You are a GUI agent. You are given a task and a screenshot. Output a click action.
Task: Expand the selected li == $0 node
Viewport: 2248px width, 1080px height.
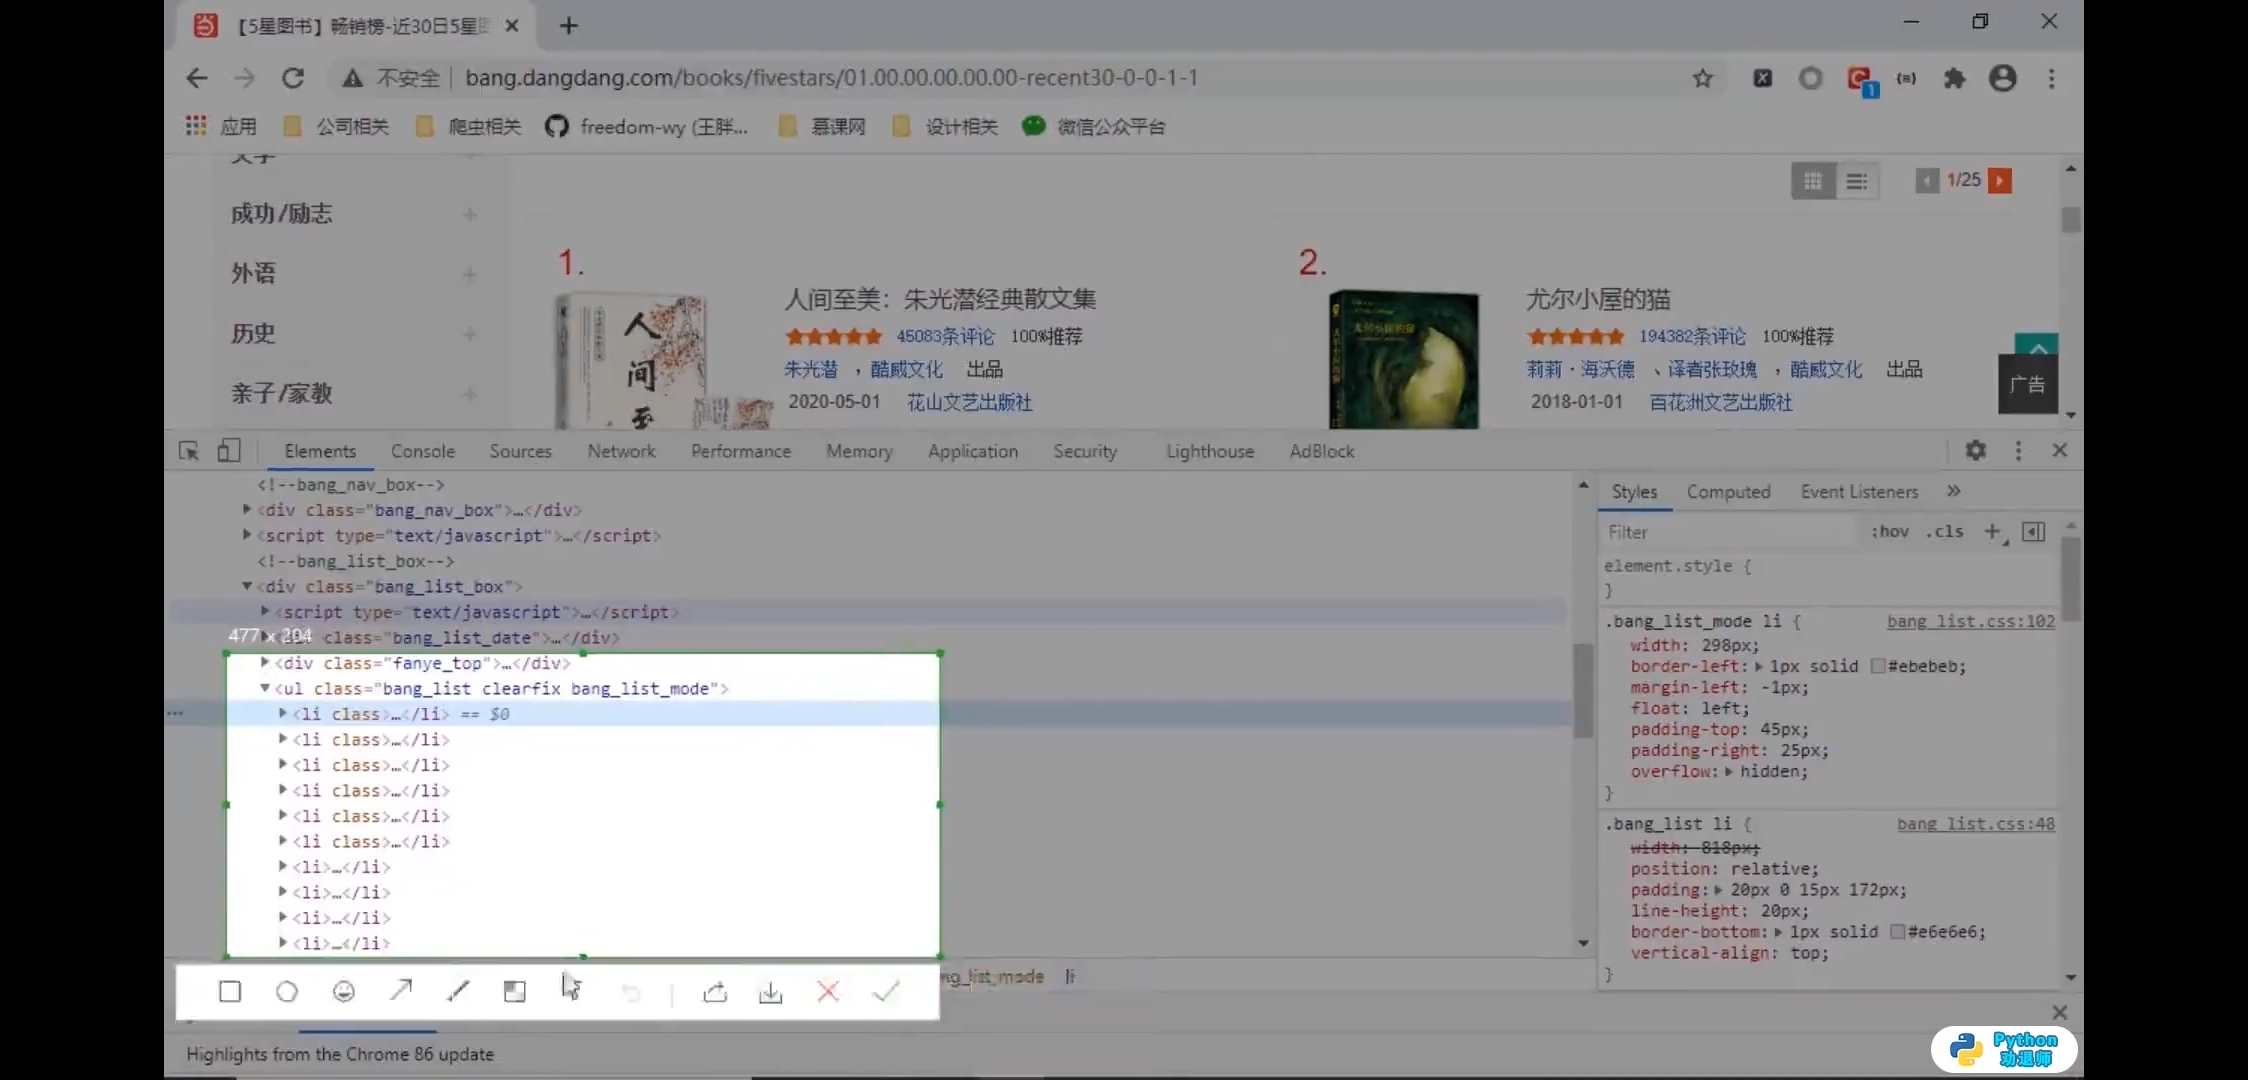[283, 714]
